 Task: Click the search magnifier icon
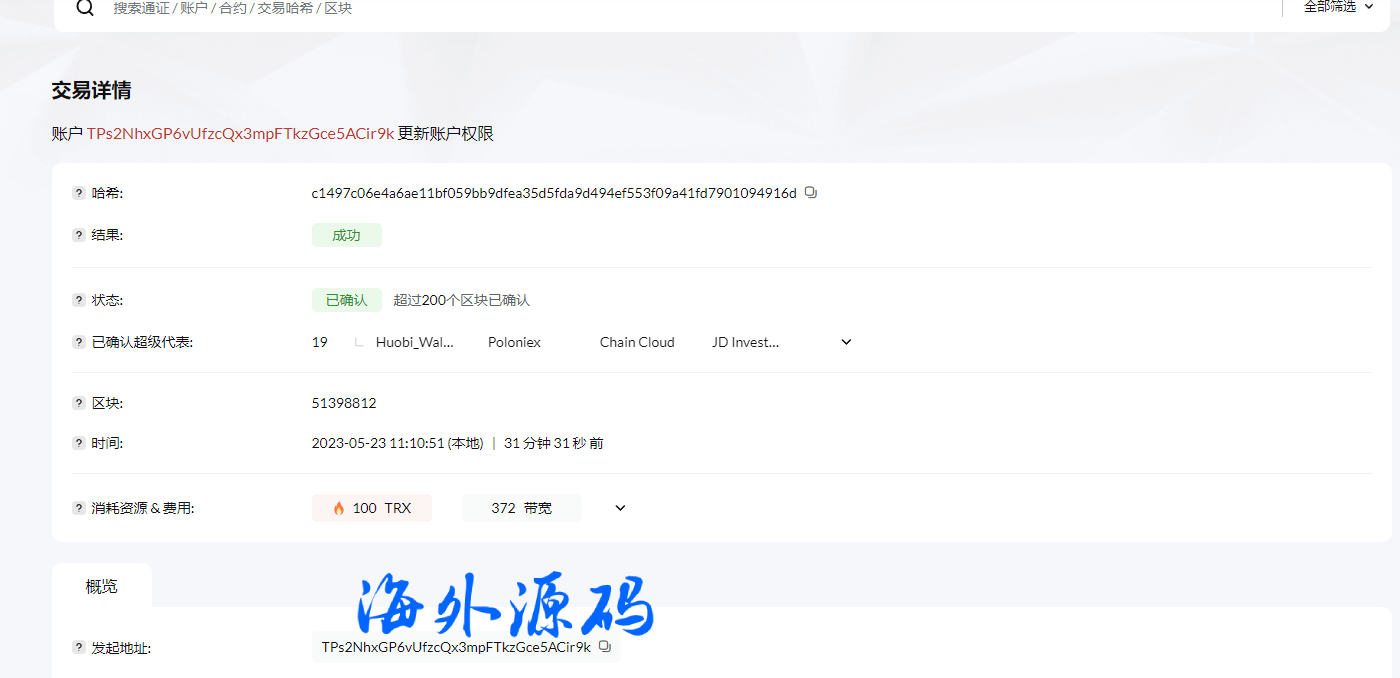pos(85,7)
